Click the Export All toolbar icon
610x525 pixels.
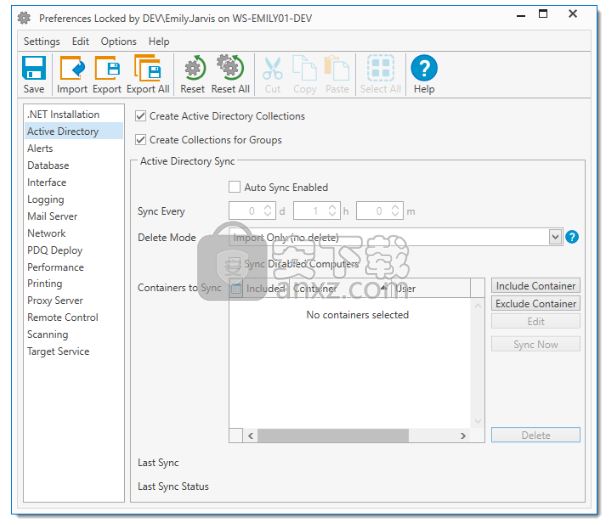147,68
